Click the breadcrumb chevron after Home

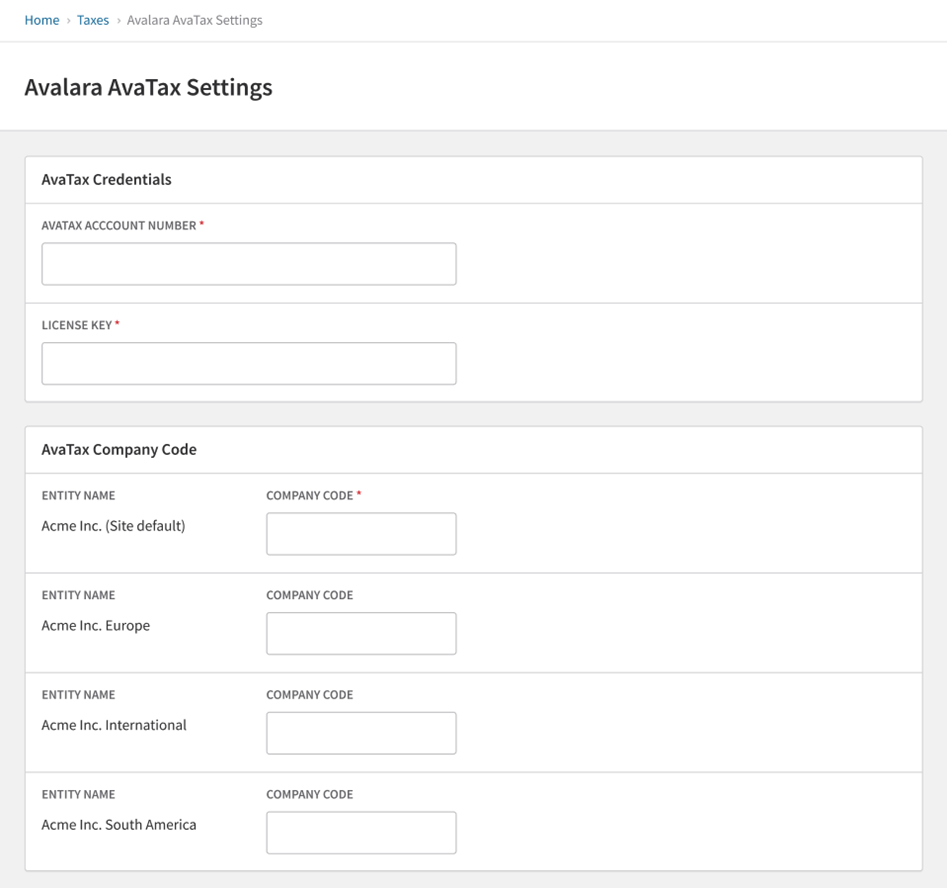point(68,20)
